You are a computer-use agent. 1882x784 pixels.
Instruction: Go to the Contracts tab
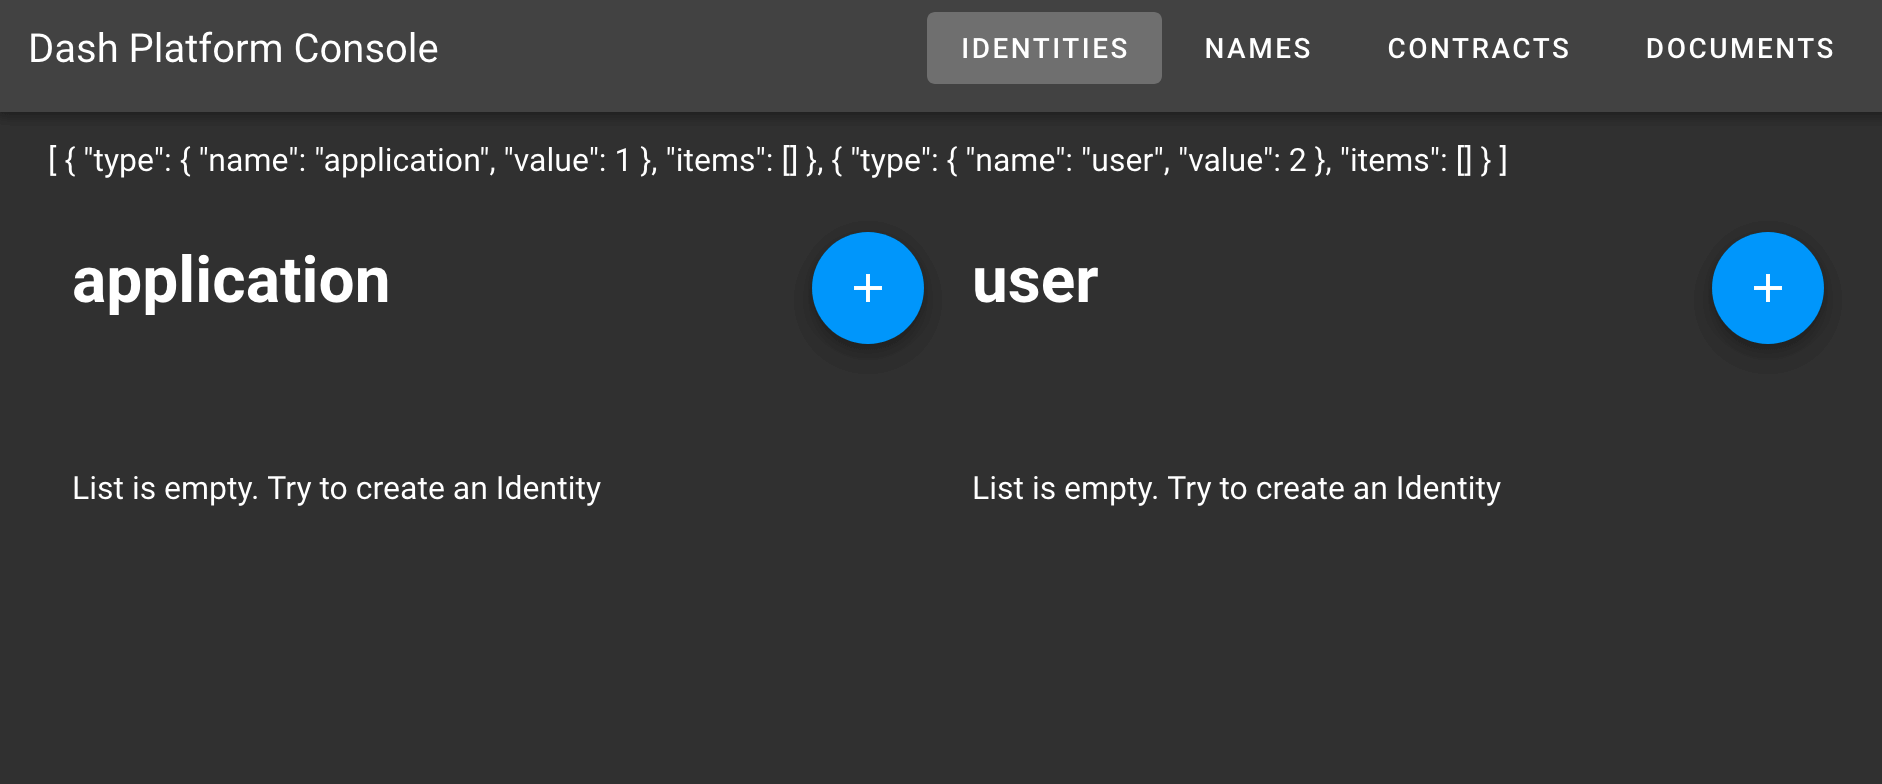1478,48
